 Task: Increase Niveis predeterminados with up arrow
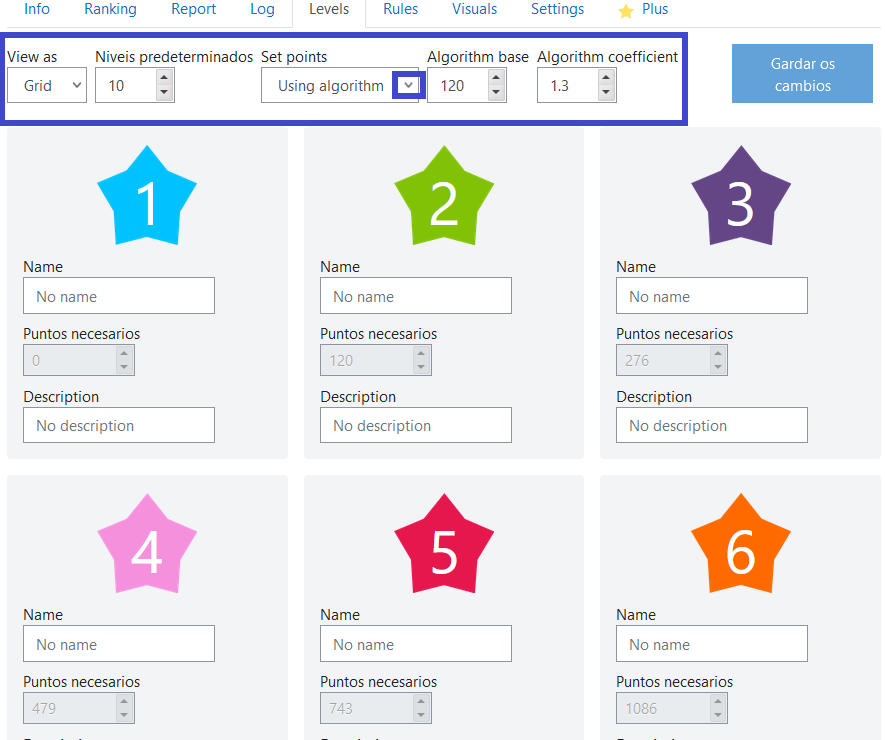pos(165,78)
